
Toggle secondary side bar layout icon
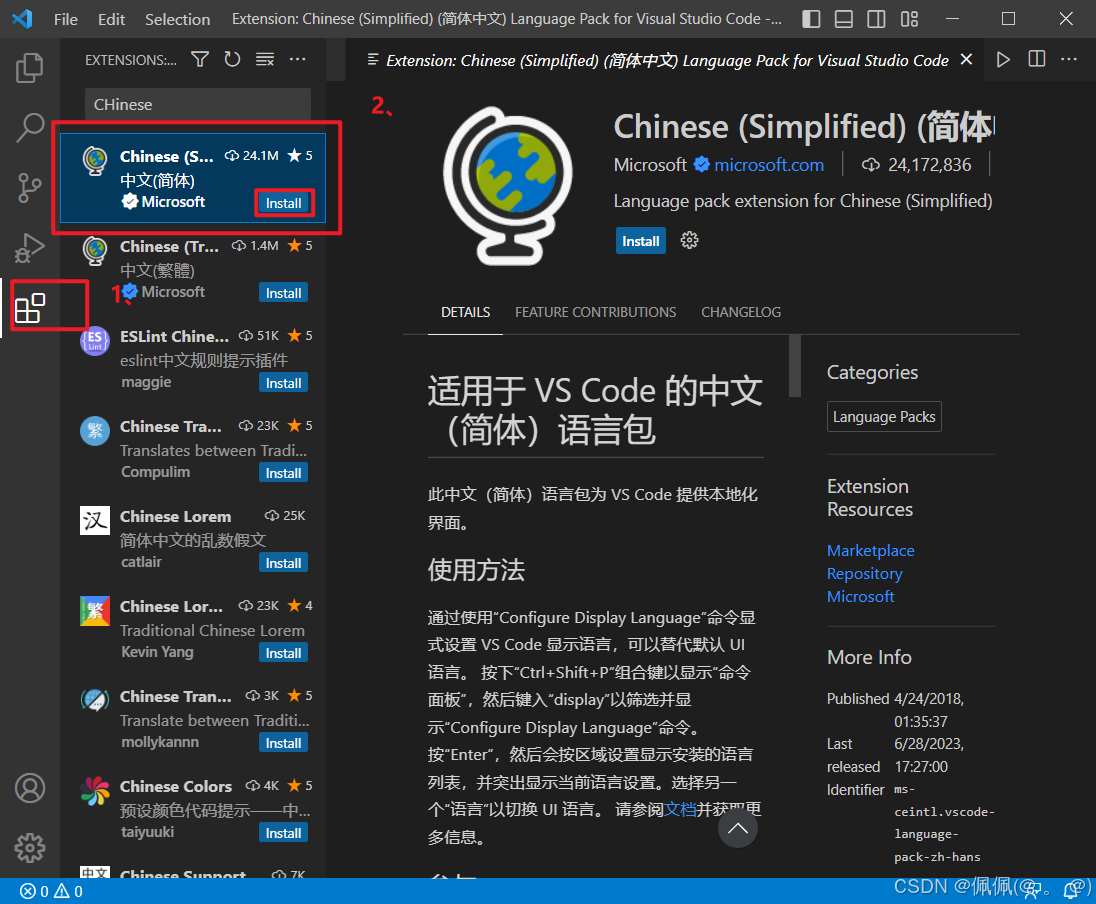[x=876, y=19]
